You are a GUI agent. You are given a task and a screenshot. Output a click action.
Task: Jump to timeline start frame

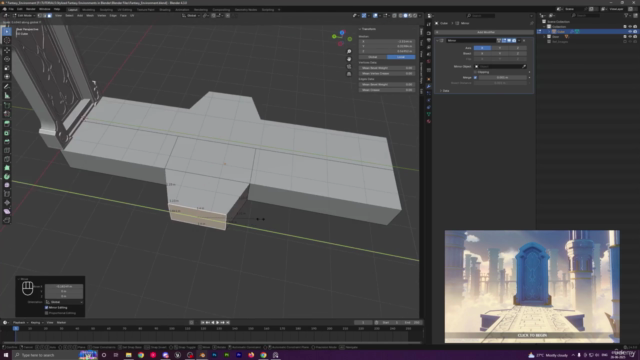[203, 322]
